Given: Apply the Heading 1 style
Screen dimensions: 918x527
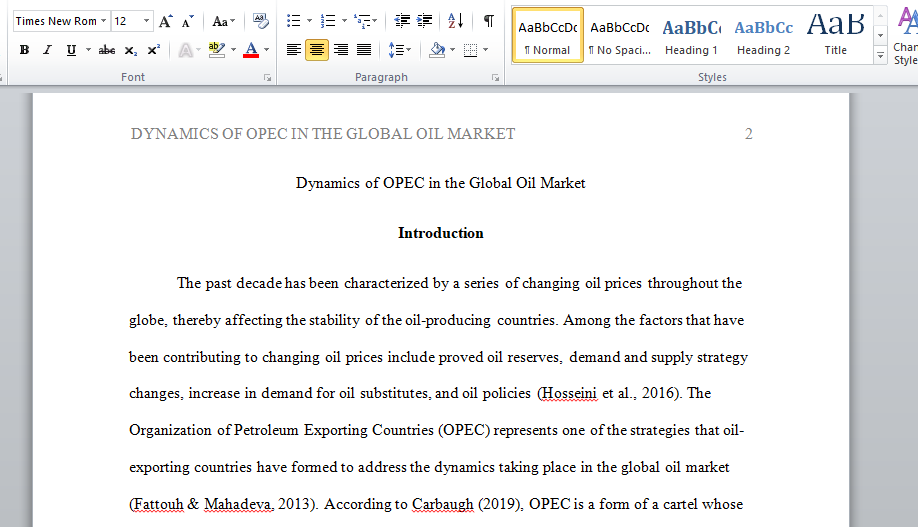Looking at the screenshot, I should 691,35.
